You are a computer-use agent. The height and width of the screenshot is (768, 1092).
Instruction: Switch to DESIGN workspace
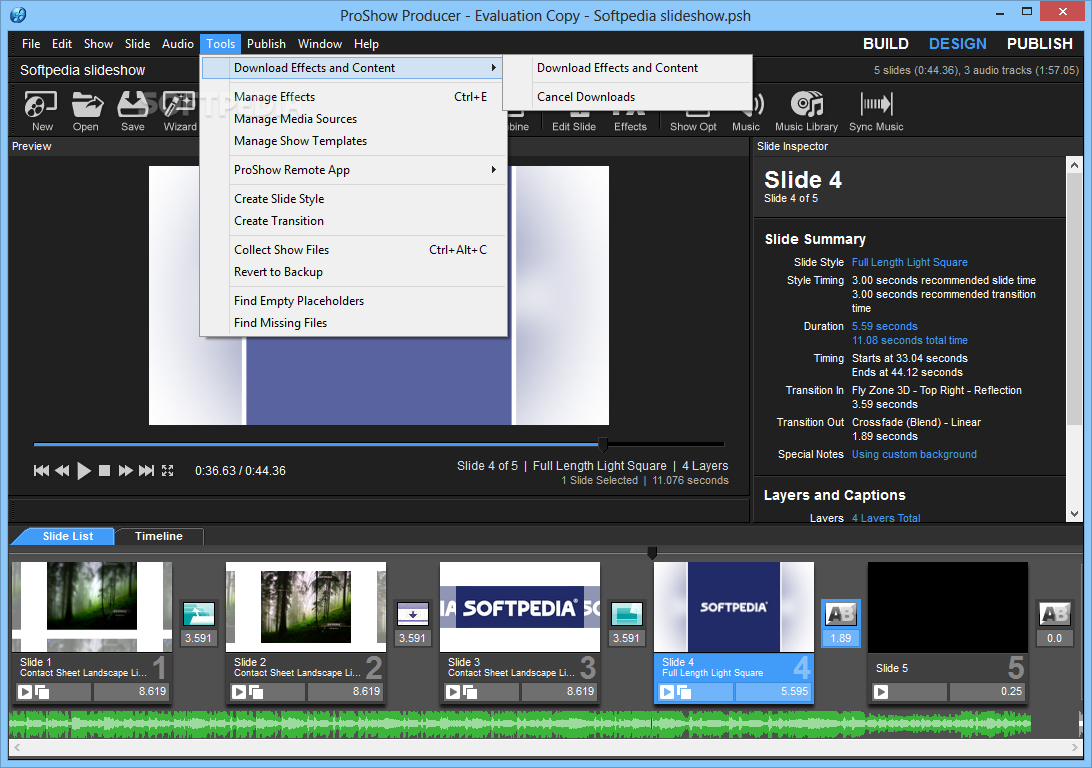[958, 44]
